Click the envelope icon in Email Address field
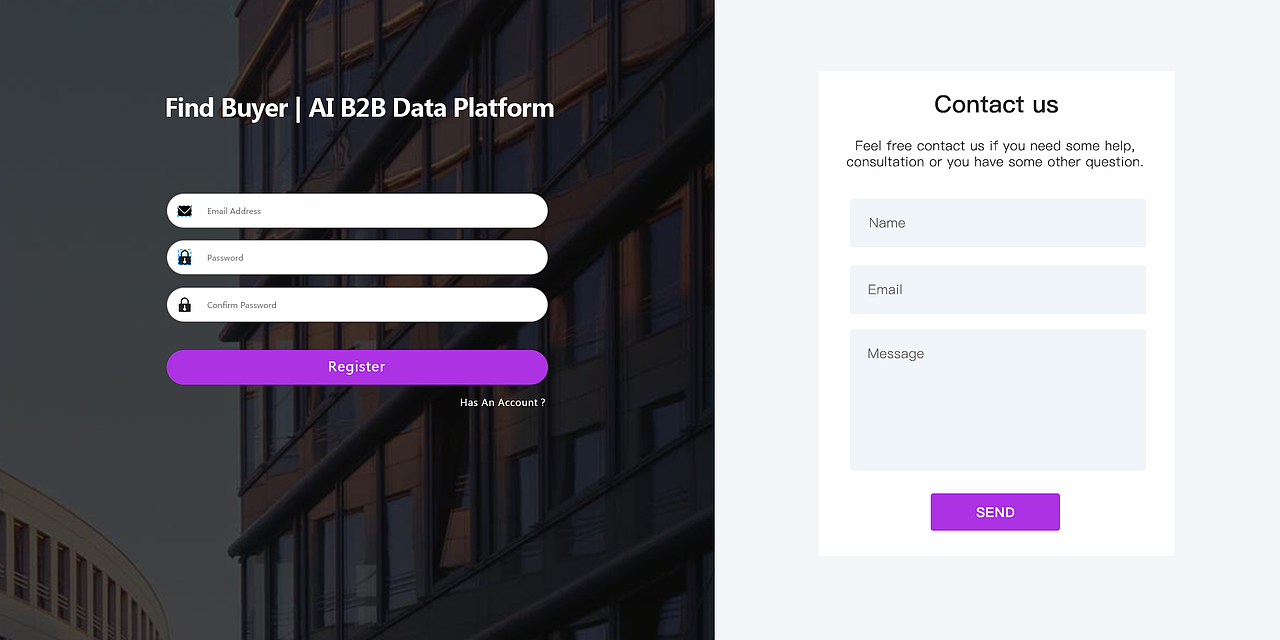The height and width of the screenshot is (640, 1280). click(x=185, y=211)
